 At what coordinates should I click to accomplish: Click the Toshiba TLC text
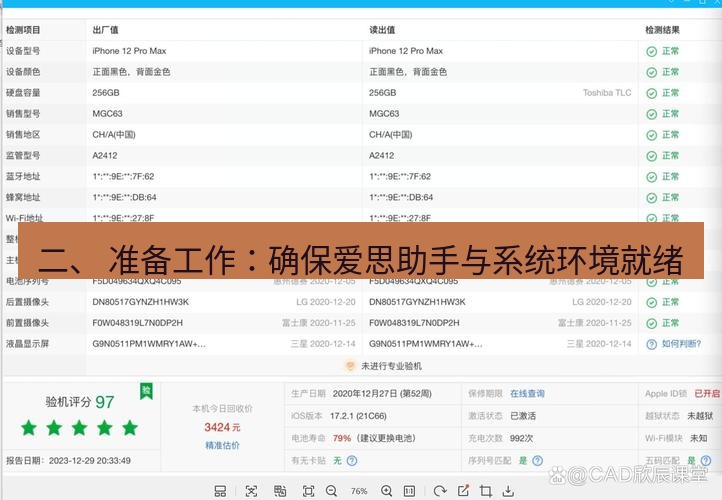[607, 93]
